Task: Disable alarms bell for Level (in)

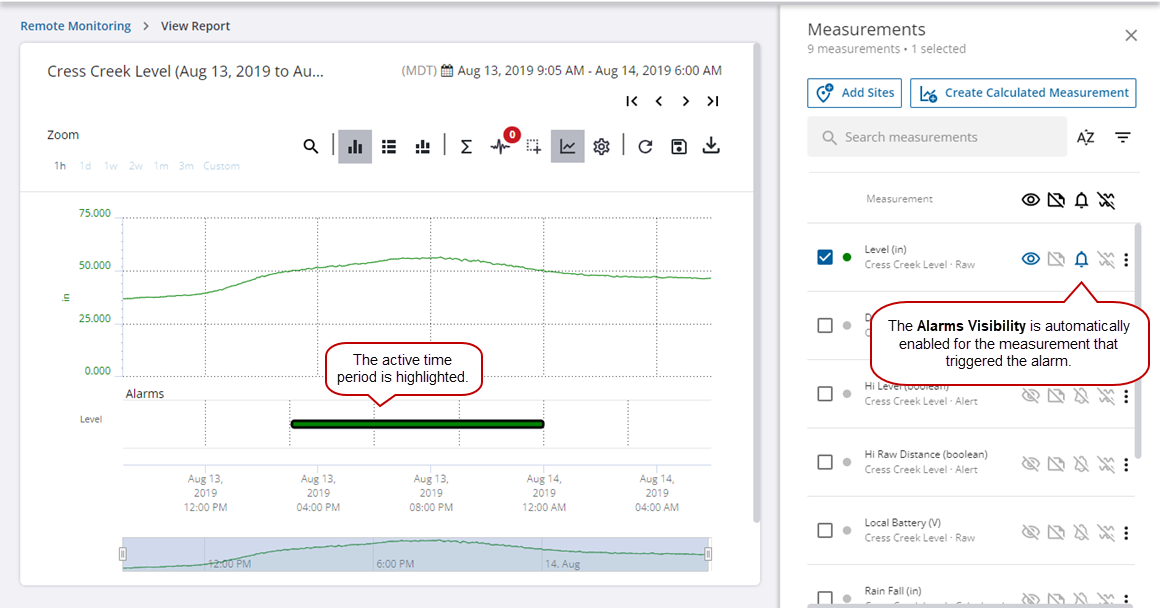Action: click(1081, 259)
